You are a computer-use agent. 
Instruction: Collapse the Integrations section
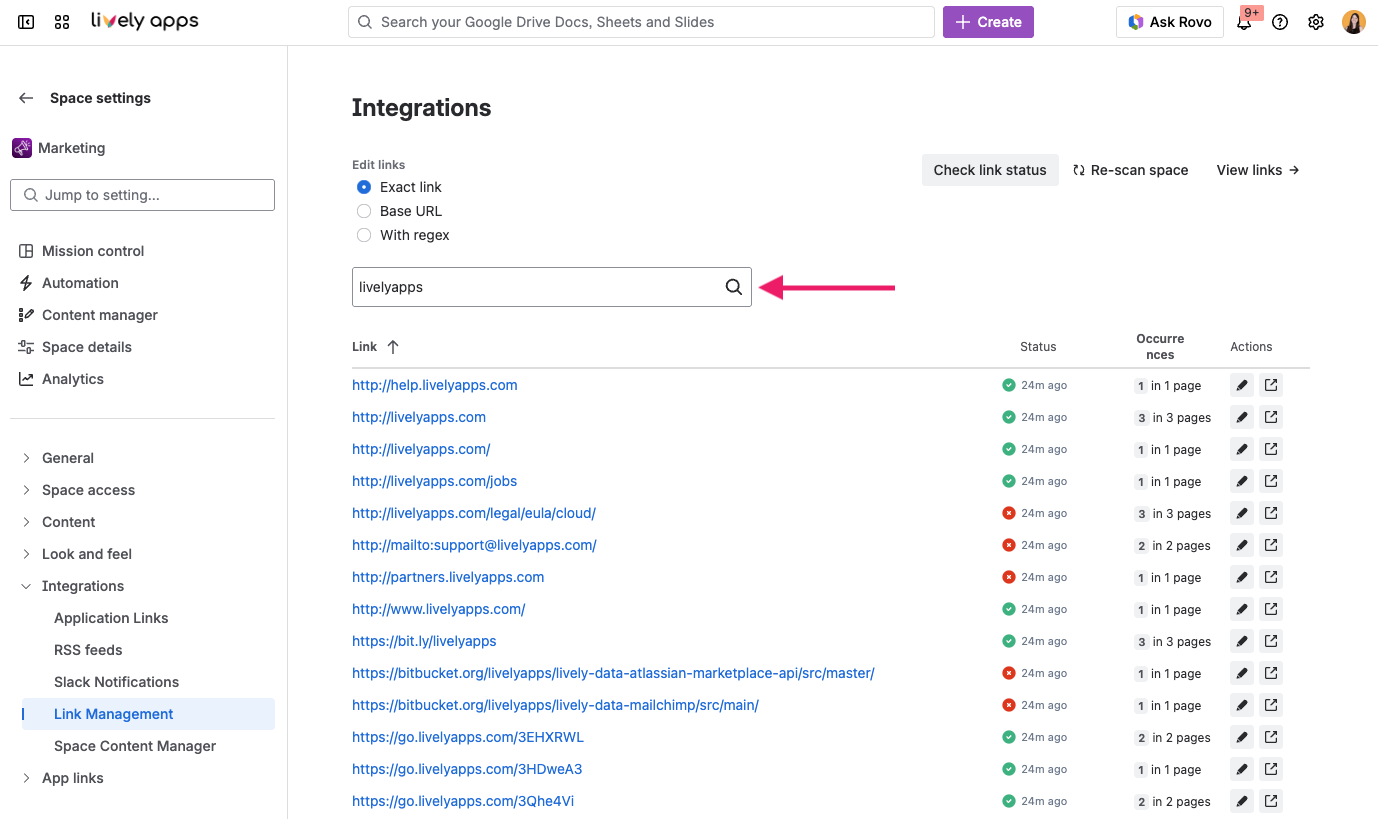(84, 585)
